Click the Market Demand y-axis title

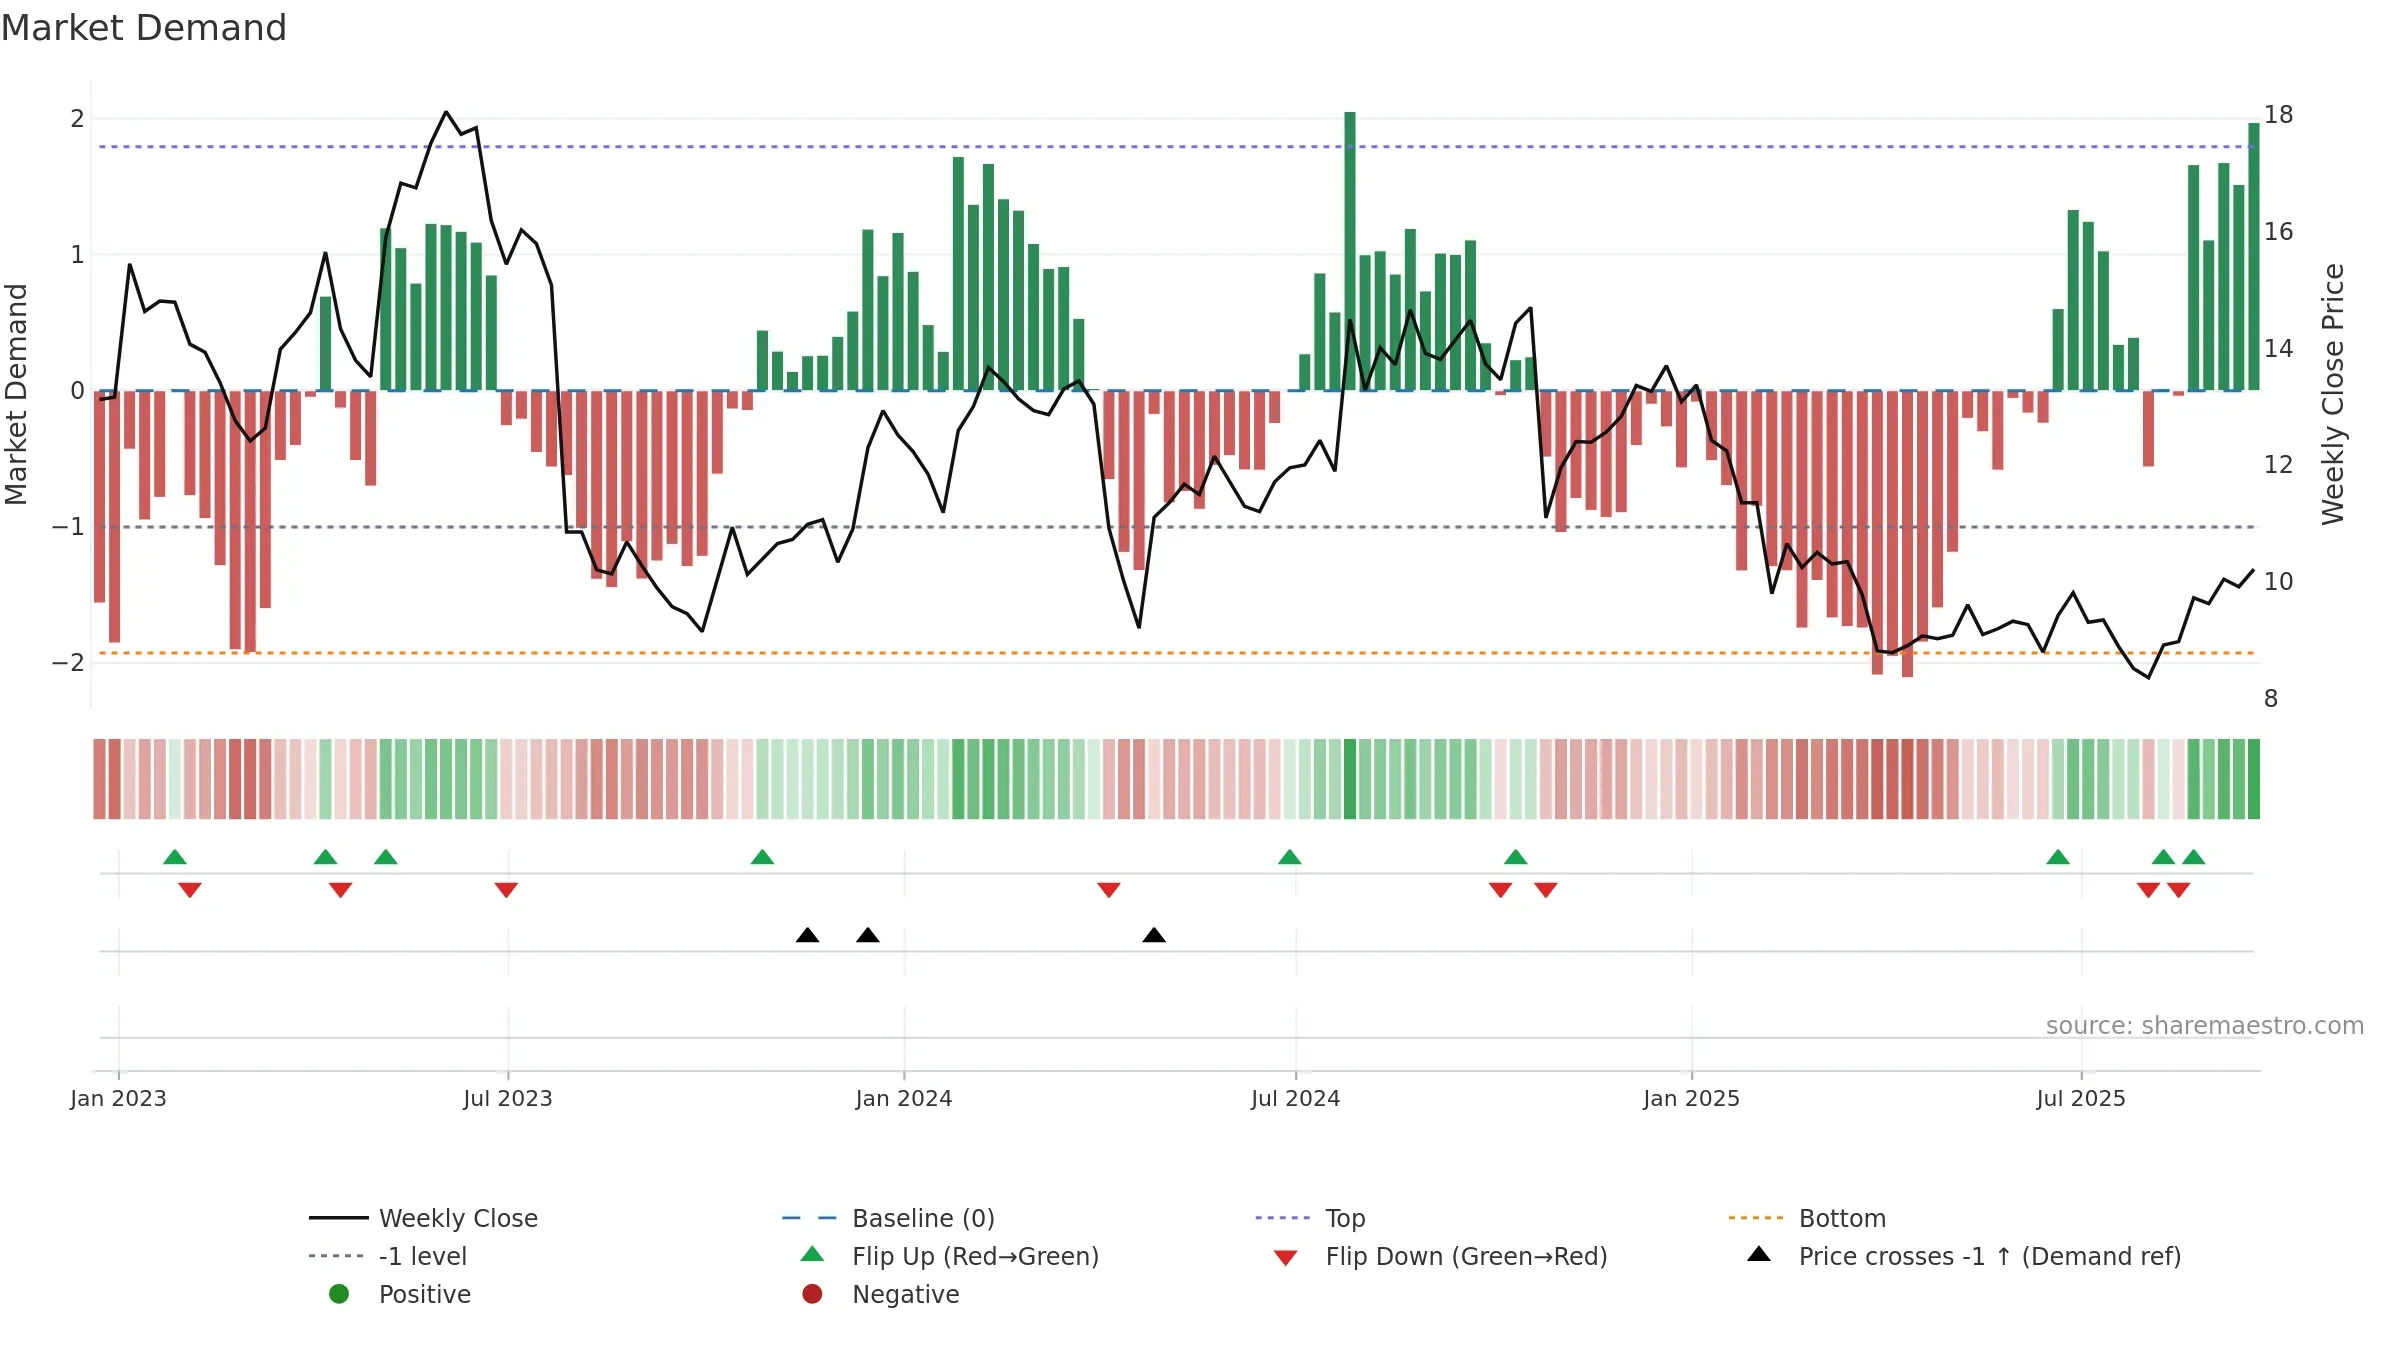pyautogui.click(x=16, y=394)
